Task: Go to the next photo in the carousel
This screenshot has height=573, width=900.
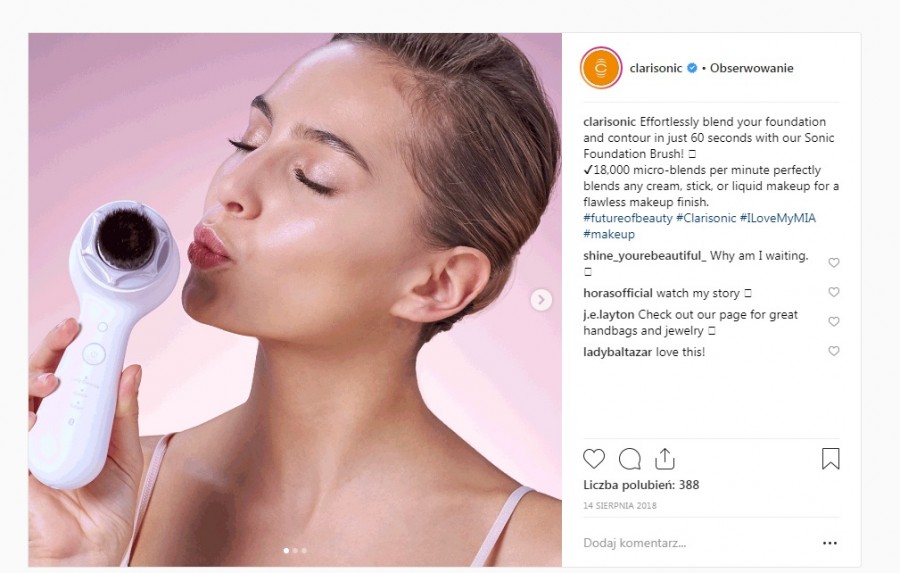Action: [541, 300]
